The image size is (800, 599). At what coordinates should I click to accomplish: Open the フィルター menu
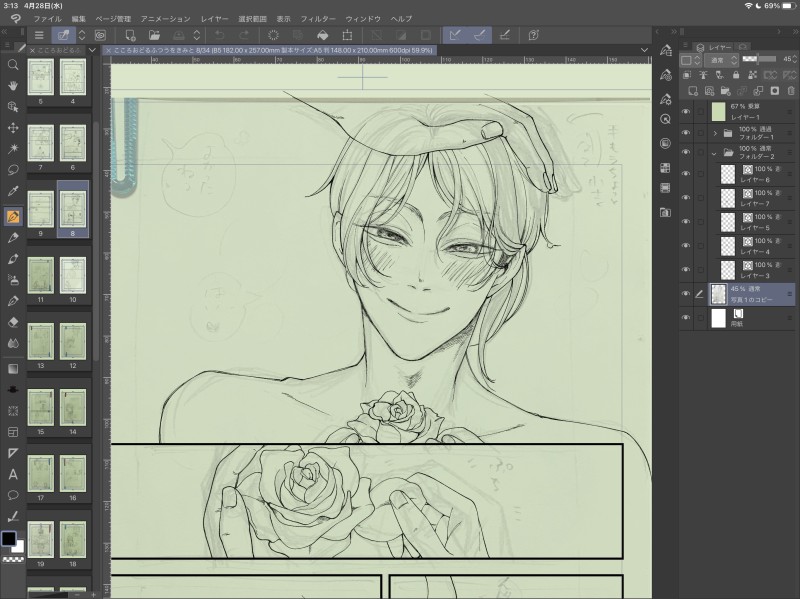[x=318, y=19]
